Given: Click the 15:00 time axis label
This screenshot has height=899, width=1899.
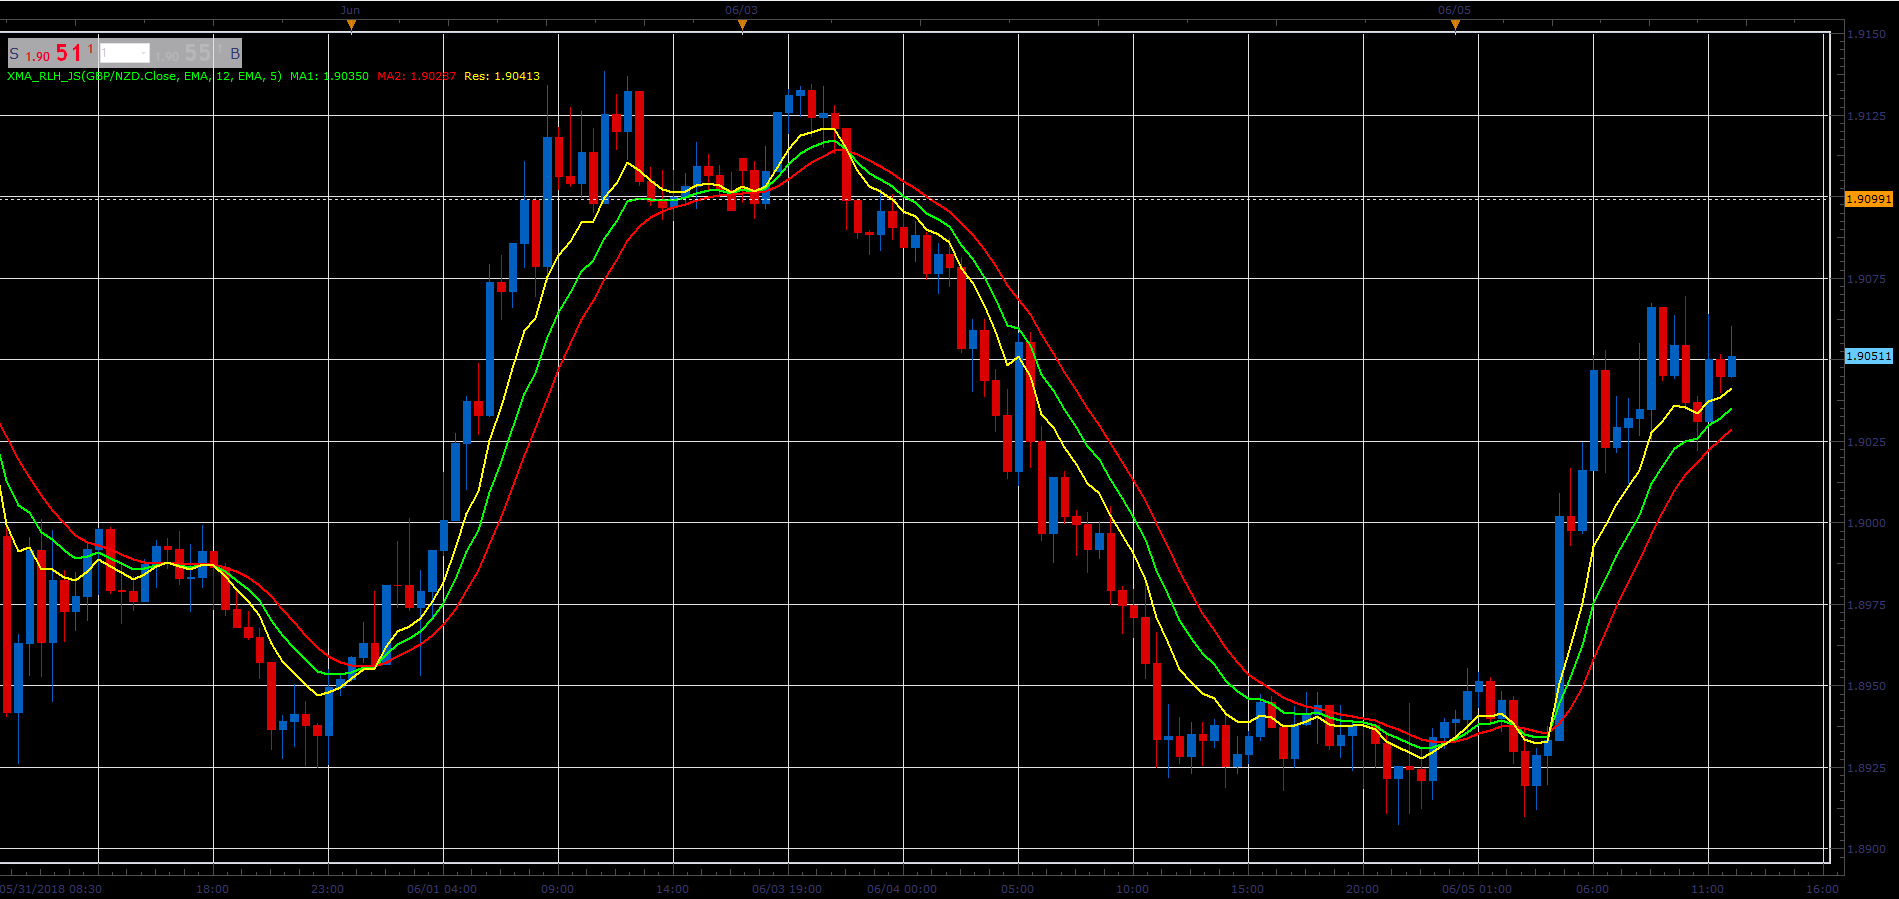Looking at the screenshot, I should click(1247, 889).
